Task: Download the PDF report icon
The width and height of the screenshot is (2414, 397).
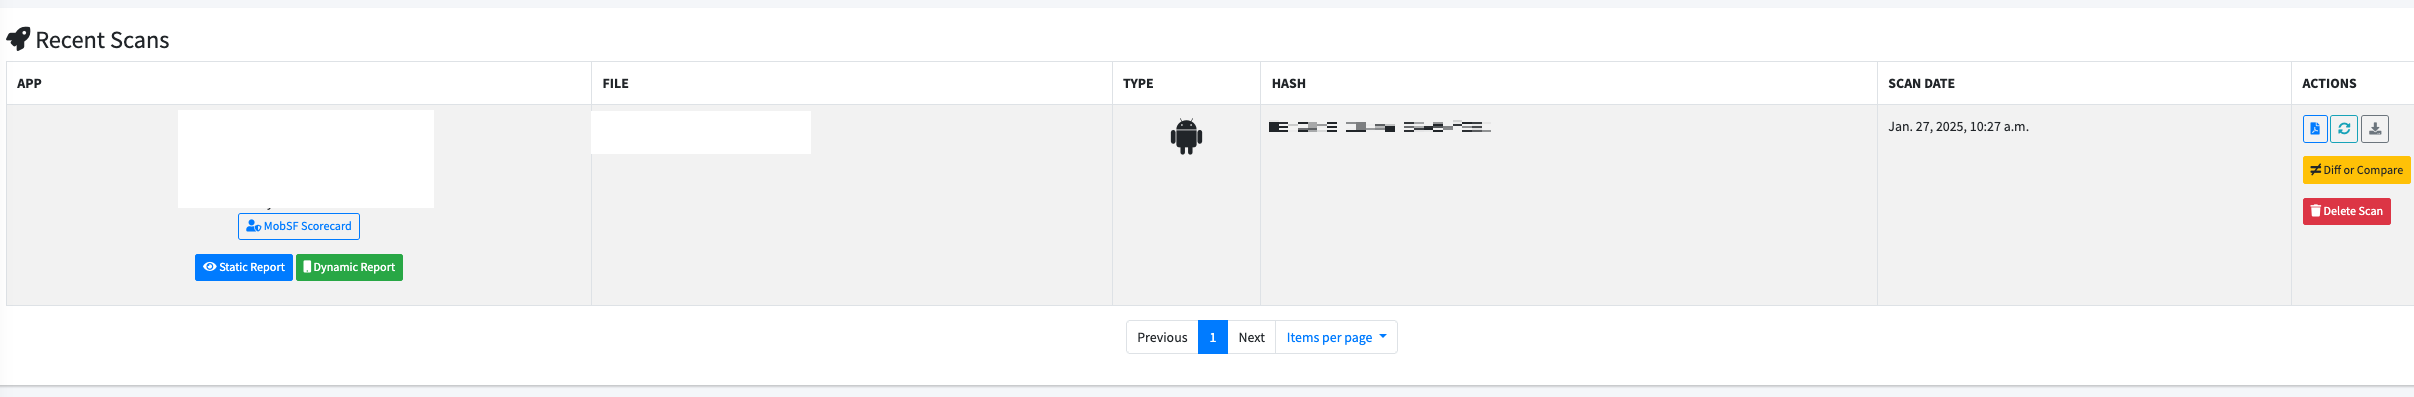Action: [2315, 129]
